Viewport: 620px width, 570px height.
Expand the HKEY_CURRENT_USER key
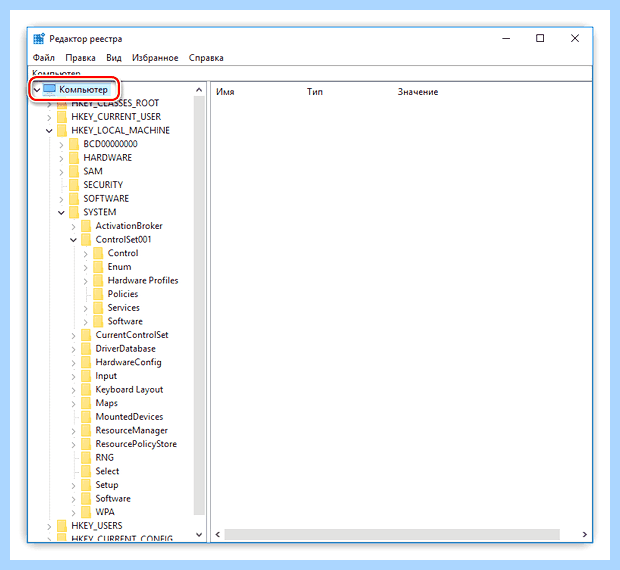point(49,117)
